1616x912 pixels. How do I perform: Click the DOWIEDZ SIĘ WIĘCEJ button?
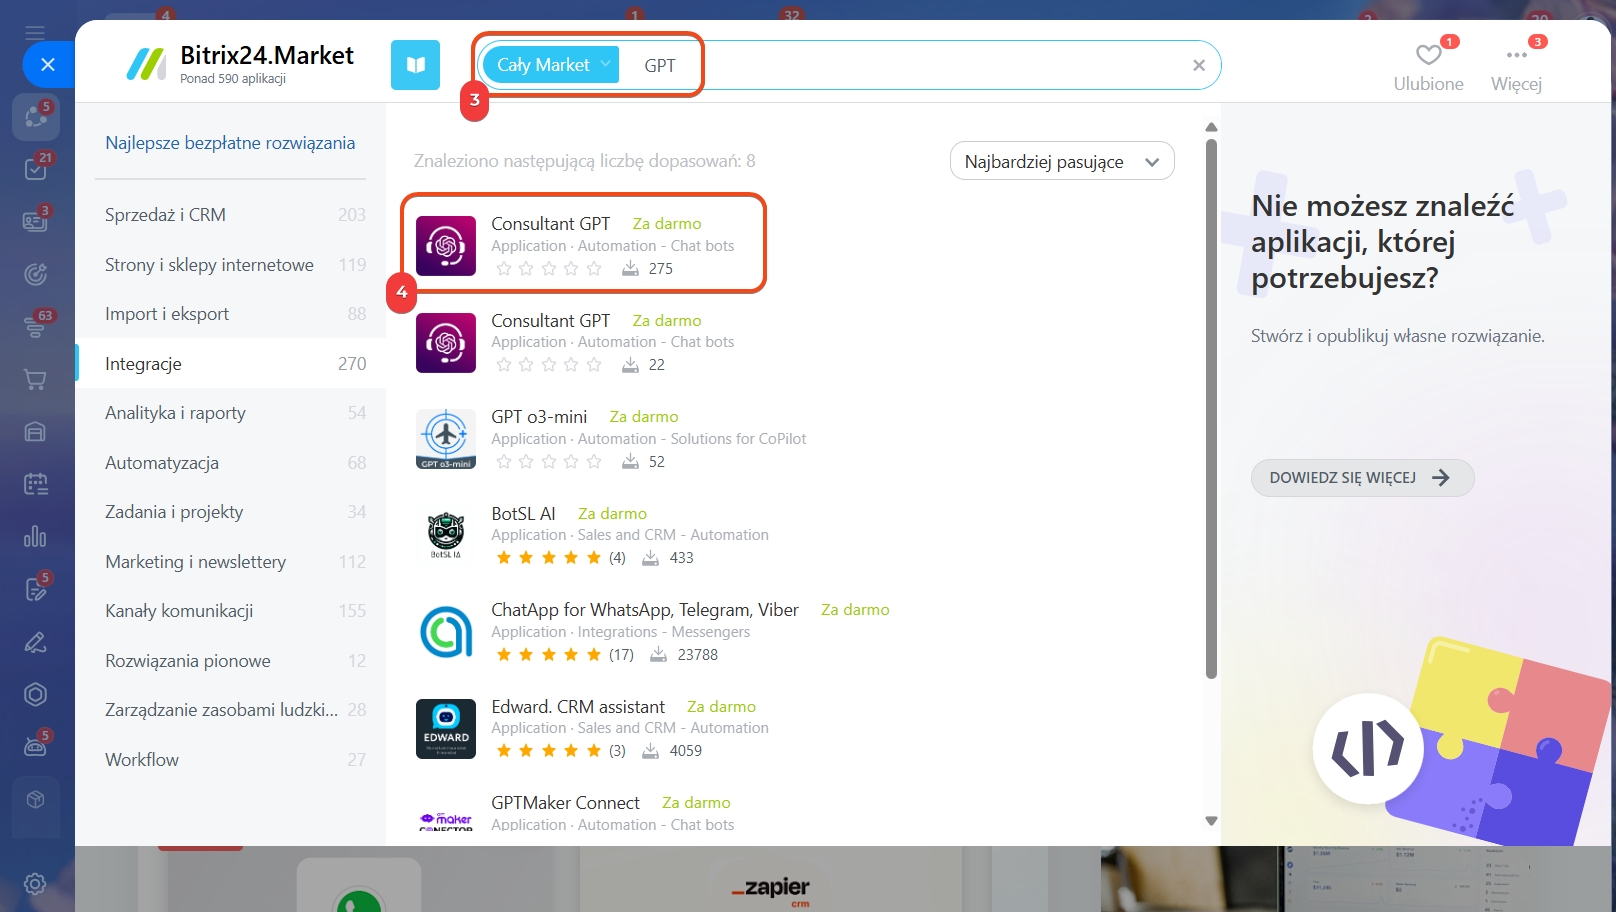[x=1362, y=478]
